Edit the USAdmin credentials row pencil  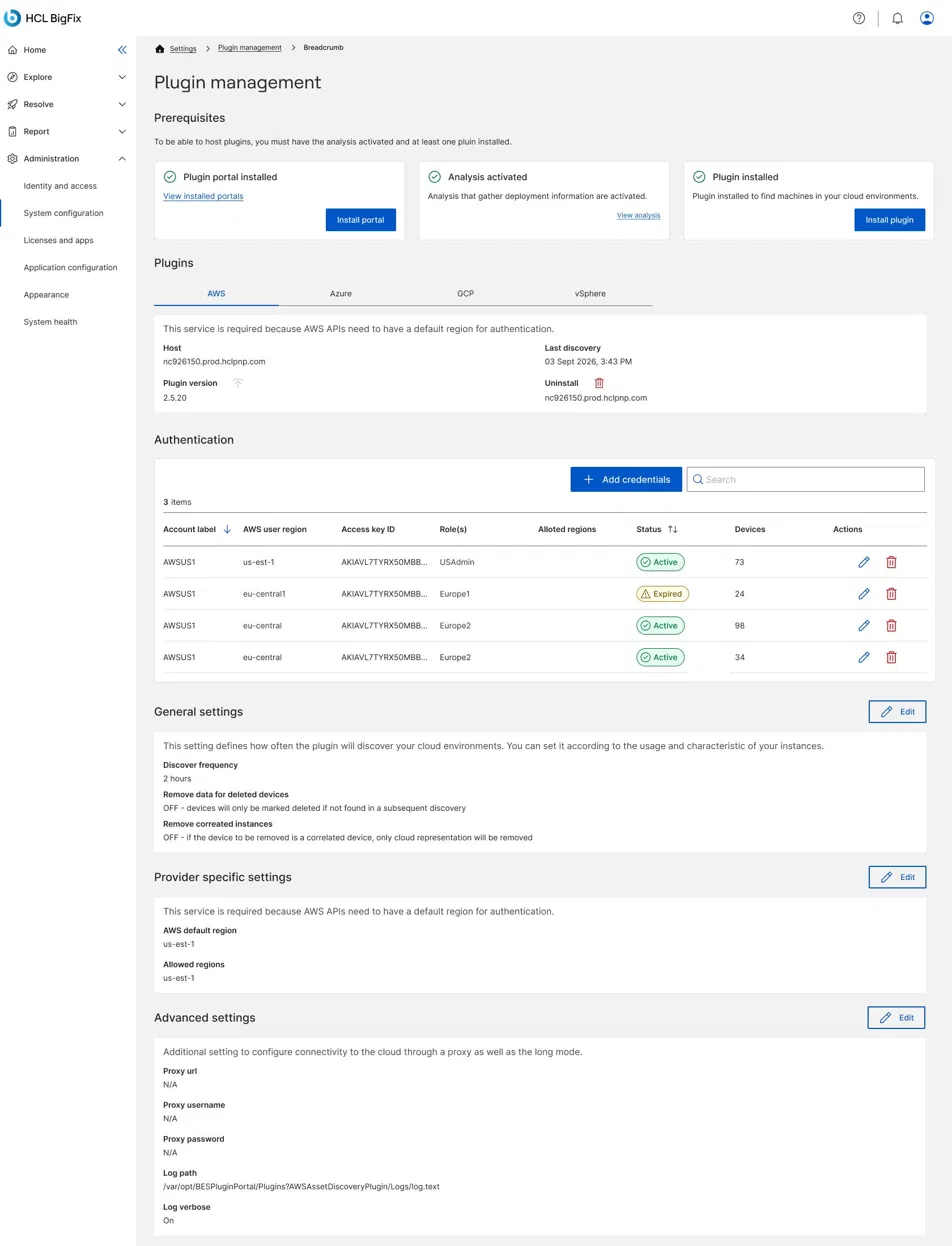click(864, 562)
